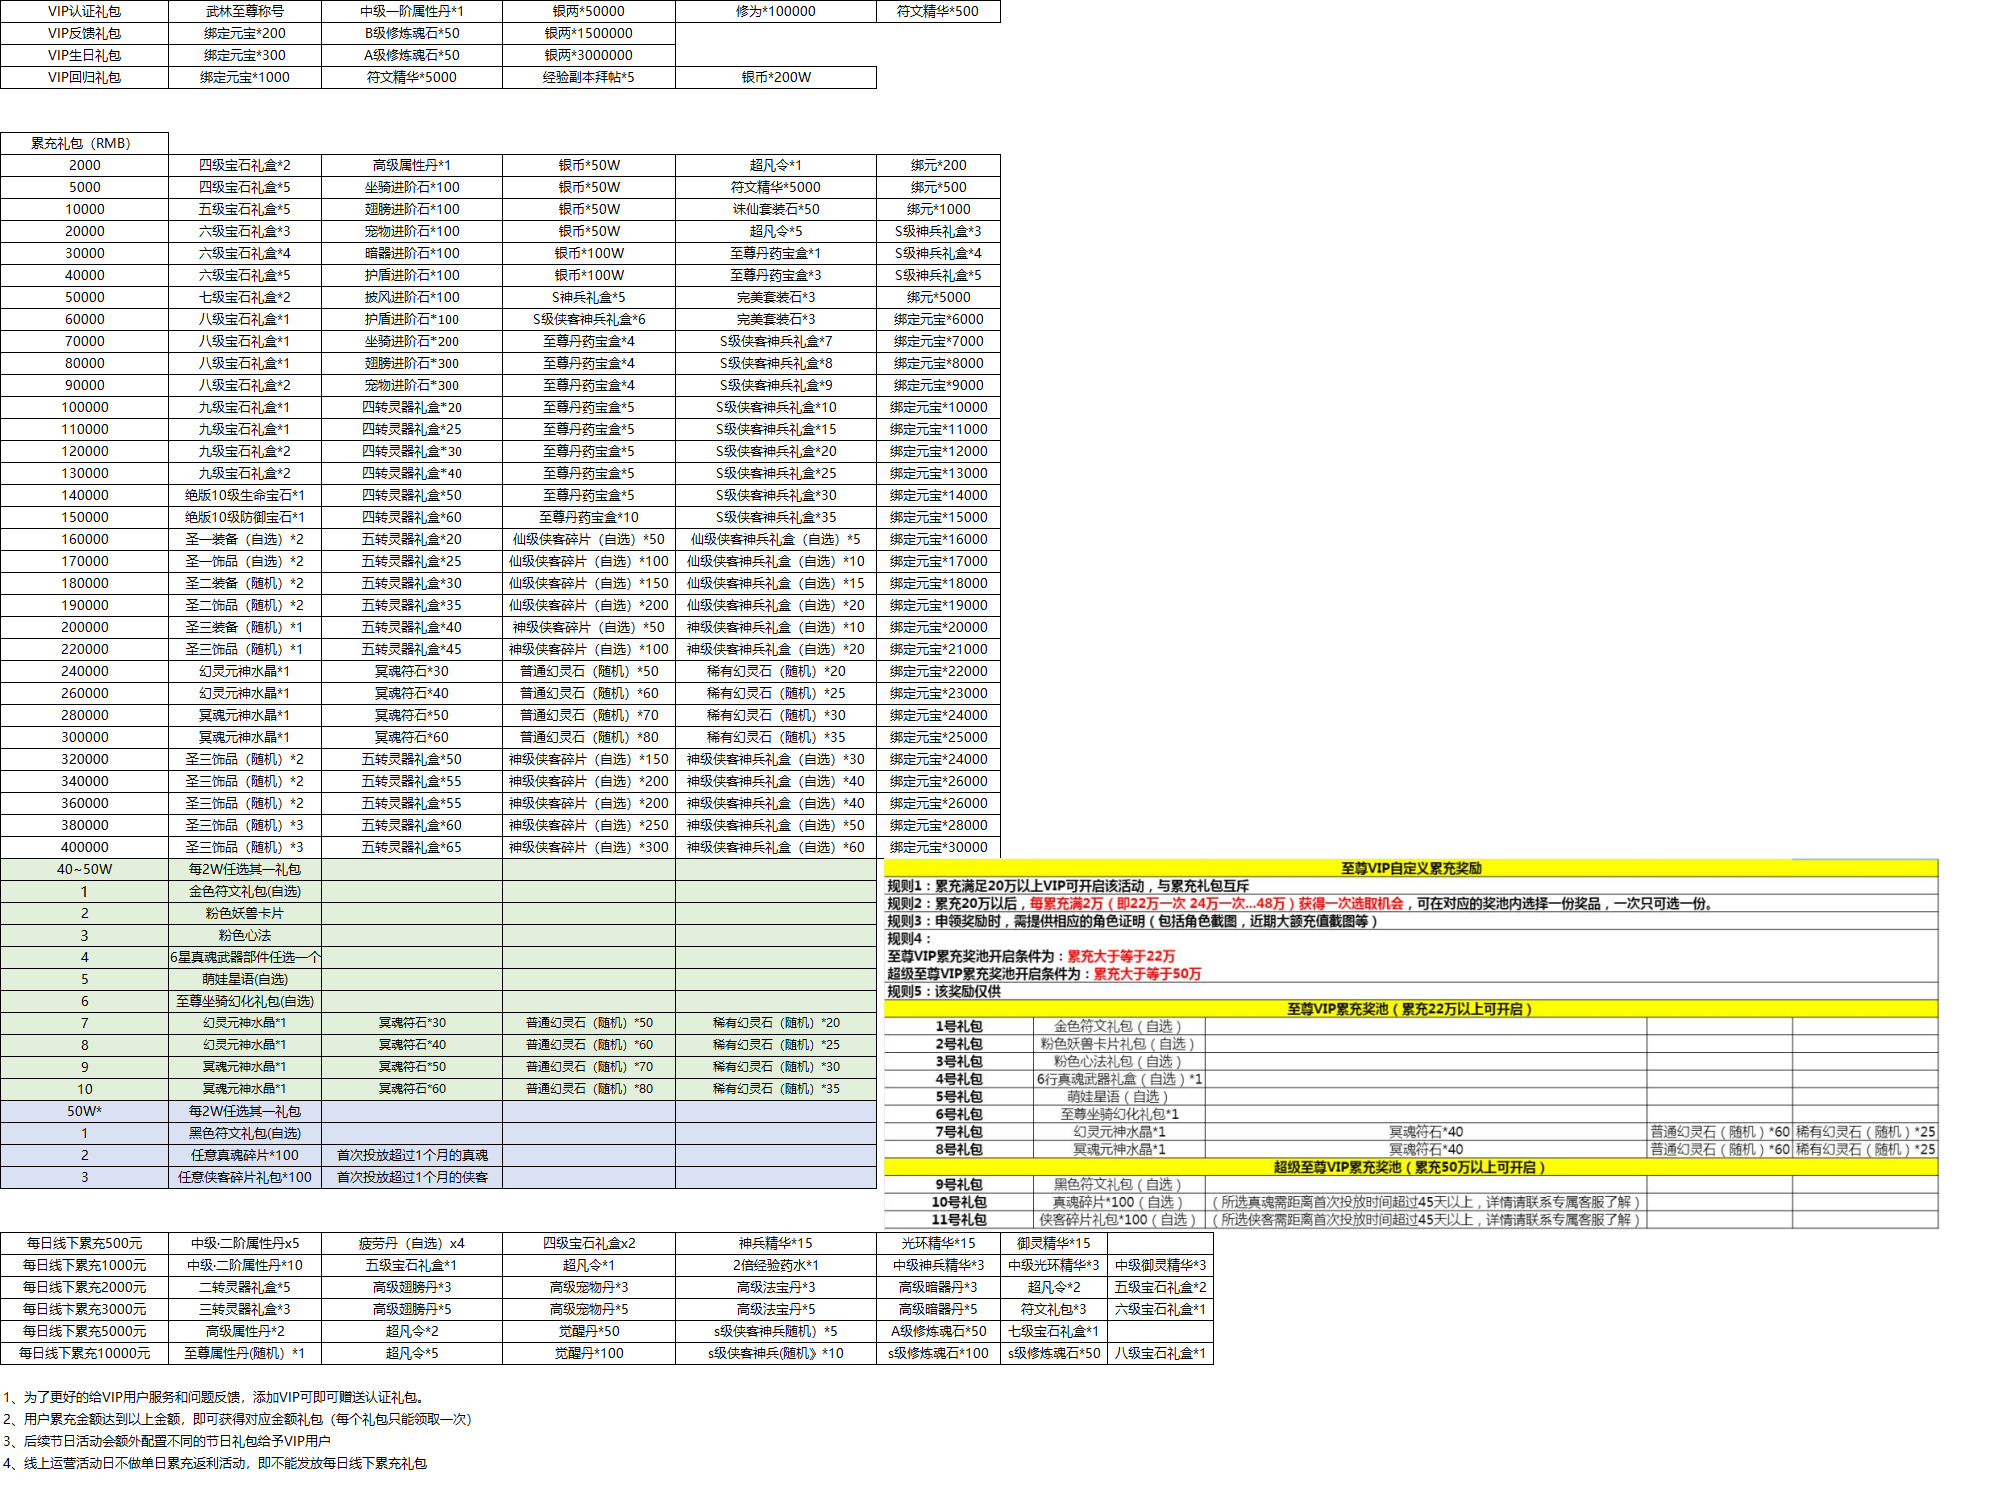This screenshot has height=1497, width=2006.
Task: Select note 4 about '线上运营活动日'
Action: [x=214, y=1463]
